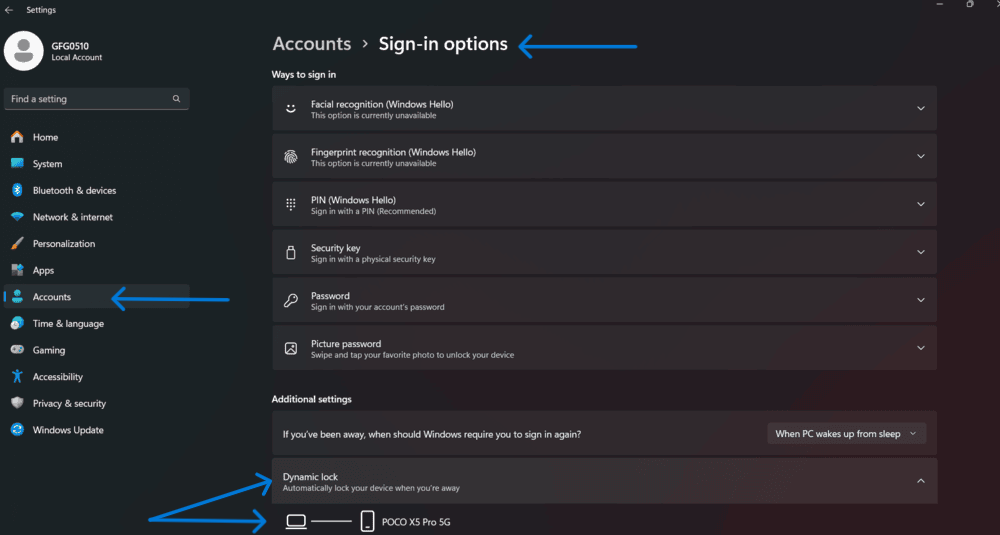Expand the PIN (Windows Hello) chevron
Screen dimensions: 1000x535
click(x=921, y=204)
